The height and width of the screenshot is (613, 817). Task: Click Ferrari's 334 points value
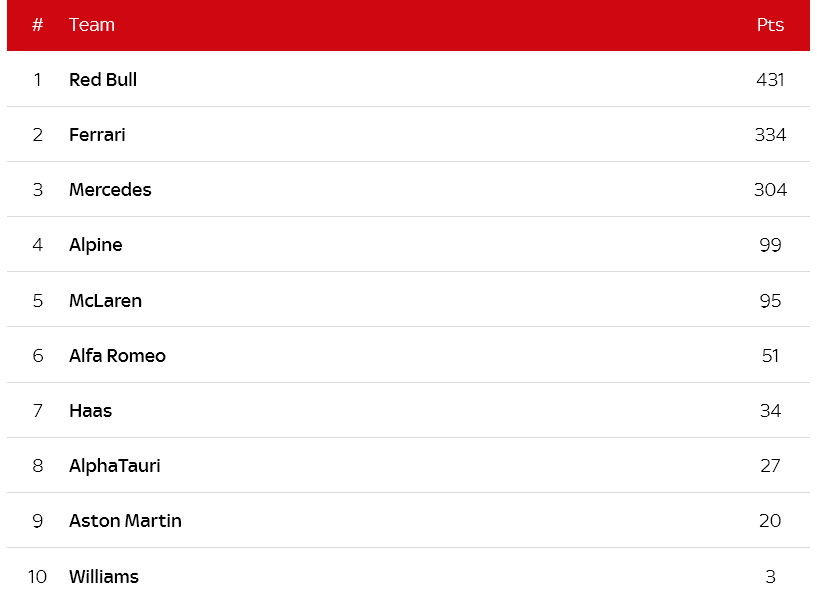pyautogui.click(x=770, y=134)
